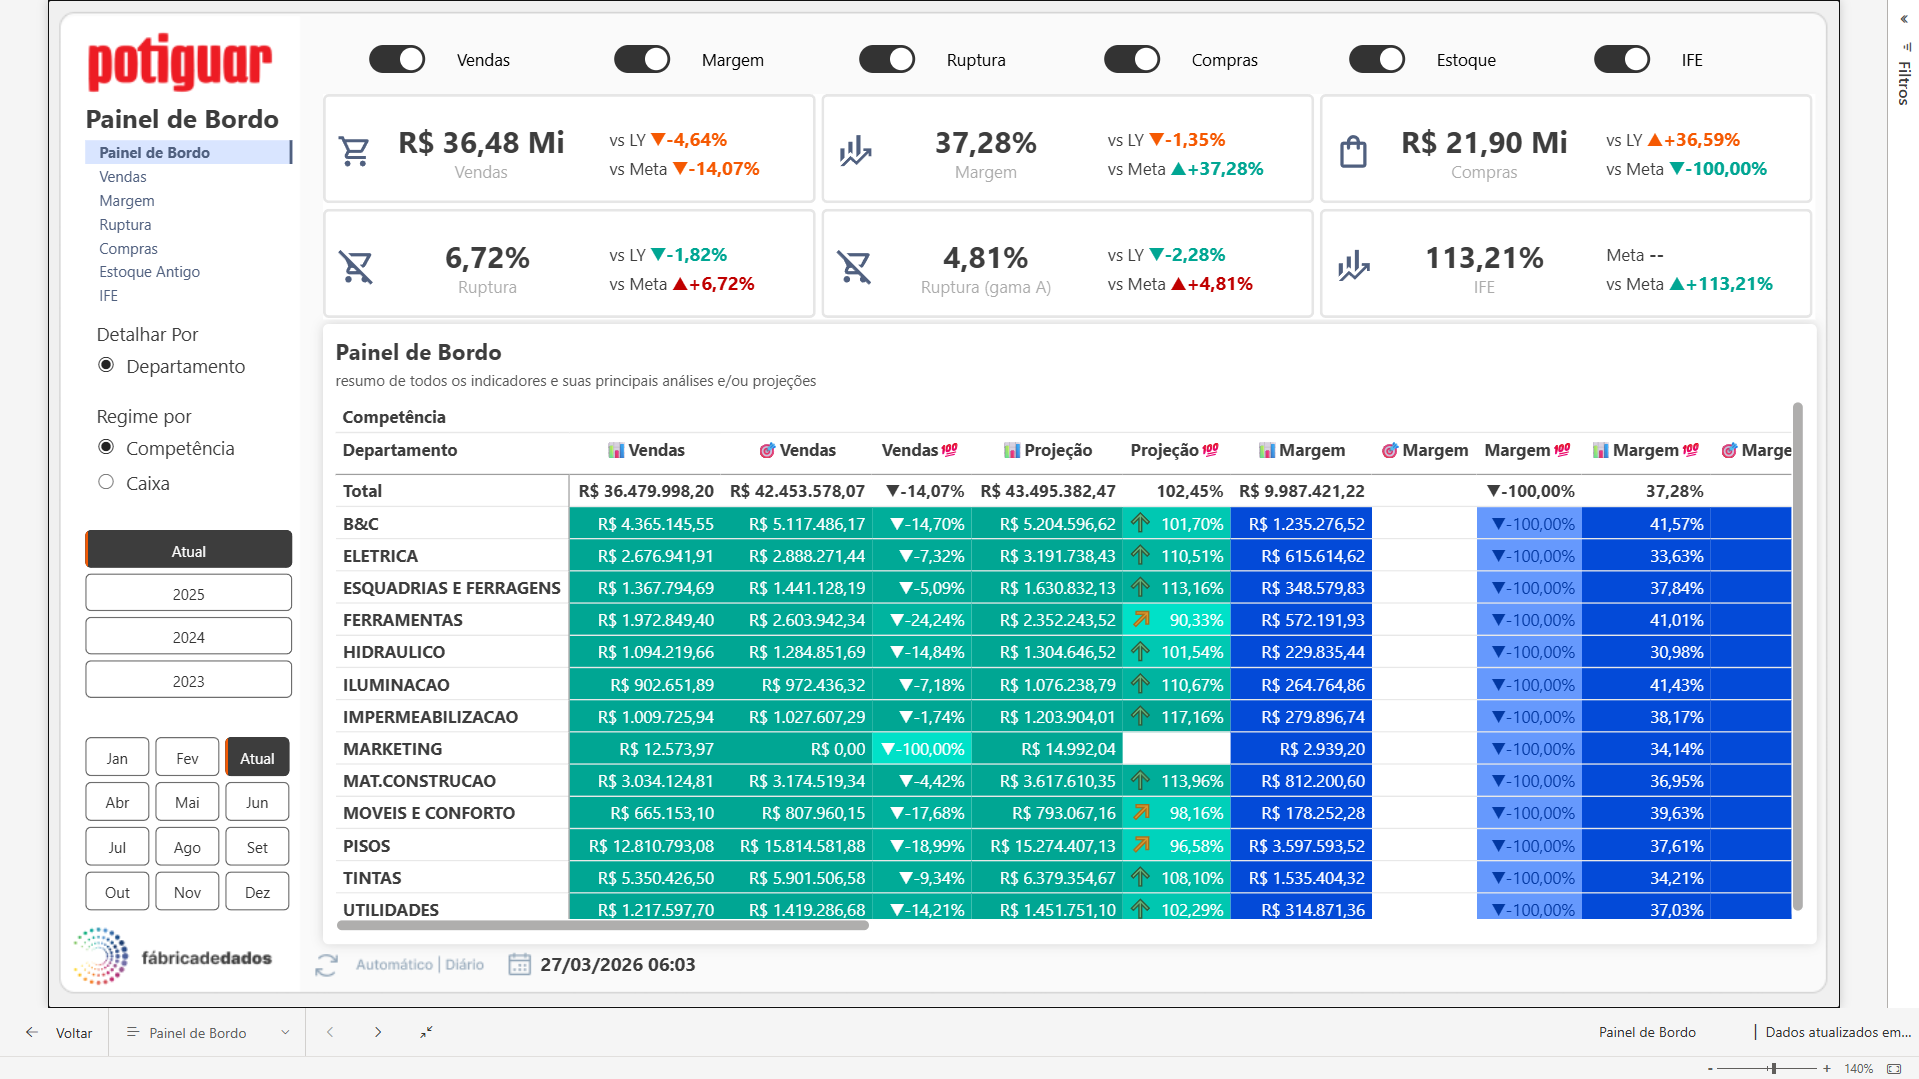Open the Painel de Bordo page selector dropdown
Viewport: 1919px width, 1079px height.
click(285, 1032)
